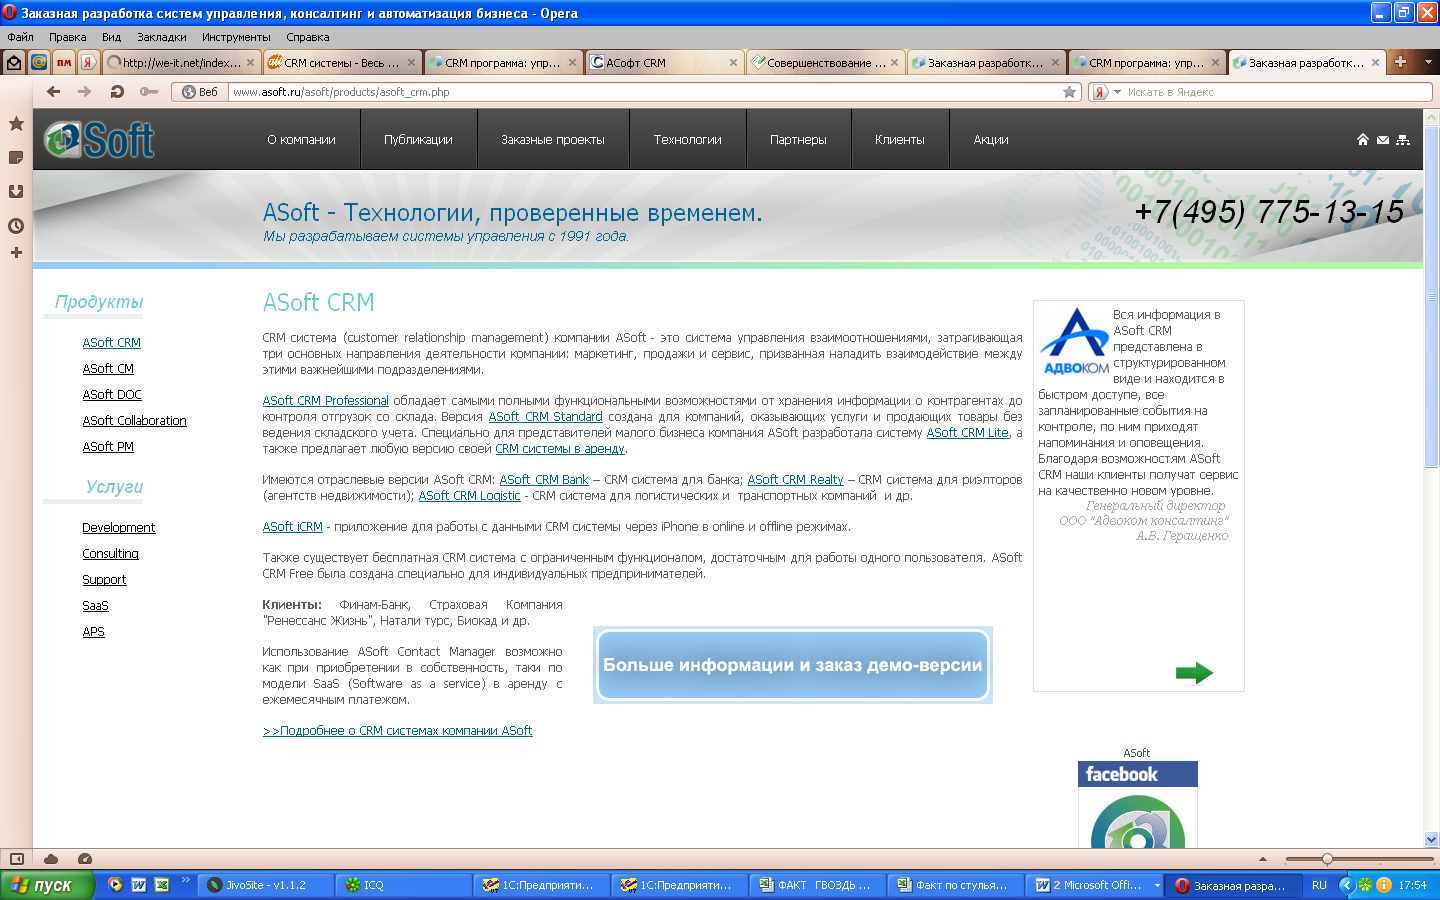
Task: Click the 'Больше информации и заказ демо-версии' button
Action: click(x=793, y=665)
